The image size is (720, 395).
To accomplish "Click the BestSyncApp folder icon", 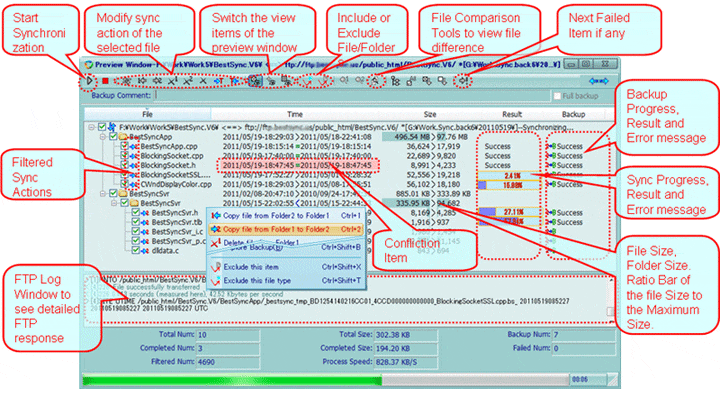I will [x=123, y=137].
